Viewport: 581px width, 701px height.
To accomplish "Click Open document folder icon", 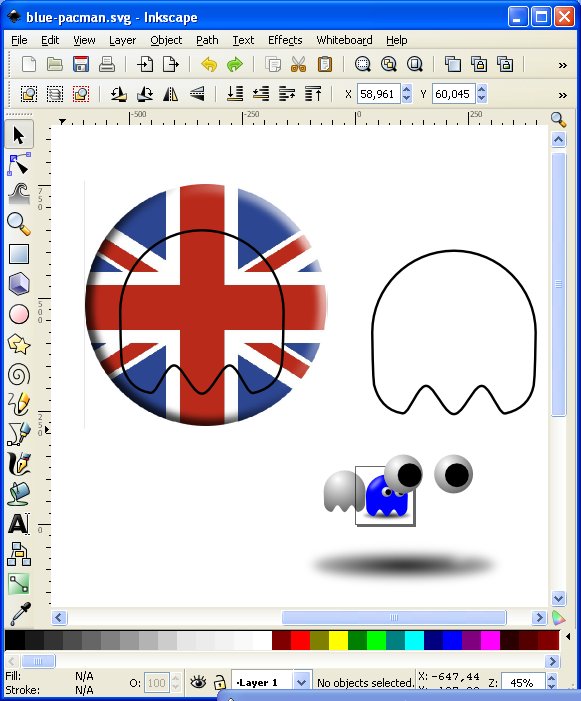I will tap(55, 64).
